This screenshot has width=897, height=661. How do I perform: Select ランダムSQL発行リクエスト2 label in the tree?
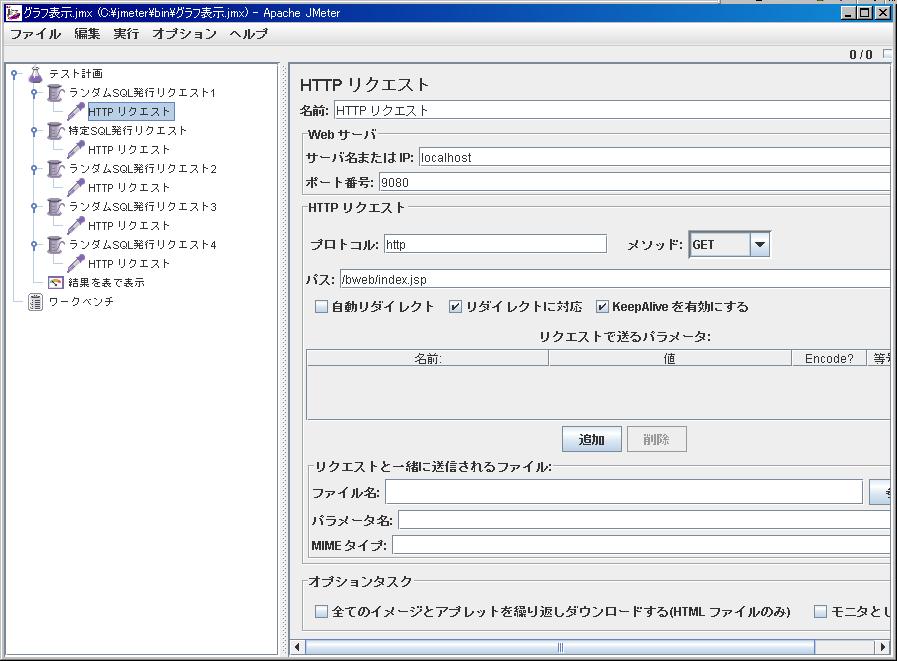pyautogui.click(x=143, y=169)
